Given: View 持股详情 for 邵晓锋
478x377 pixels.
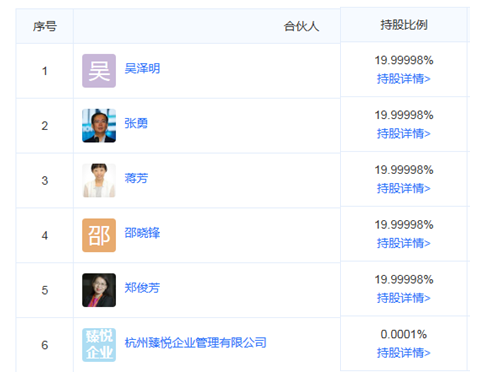Looking at the screenshot, I should click(404, 243).
